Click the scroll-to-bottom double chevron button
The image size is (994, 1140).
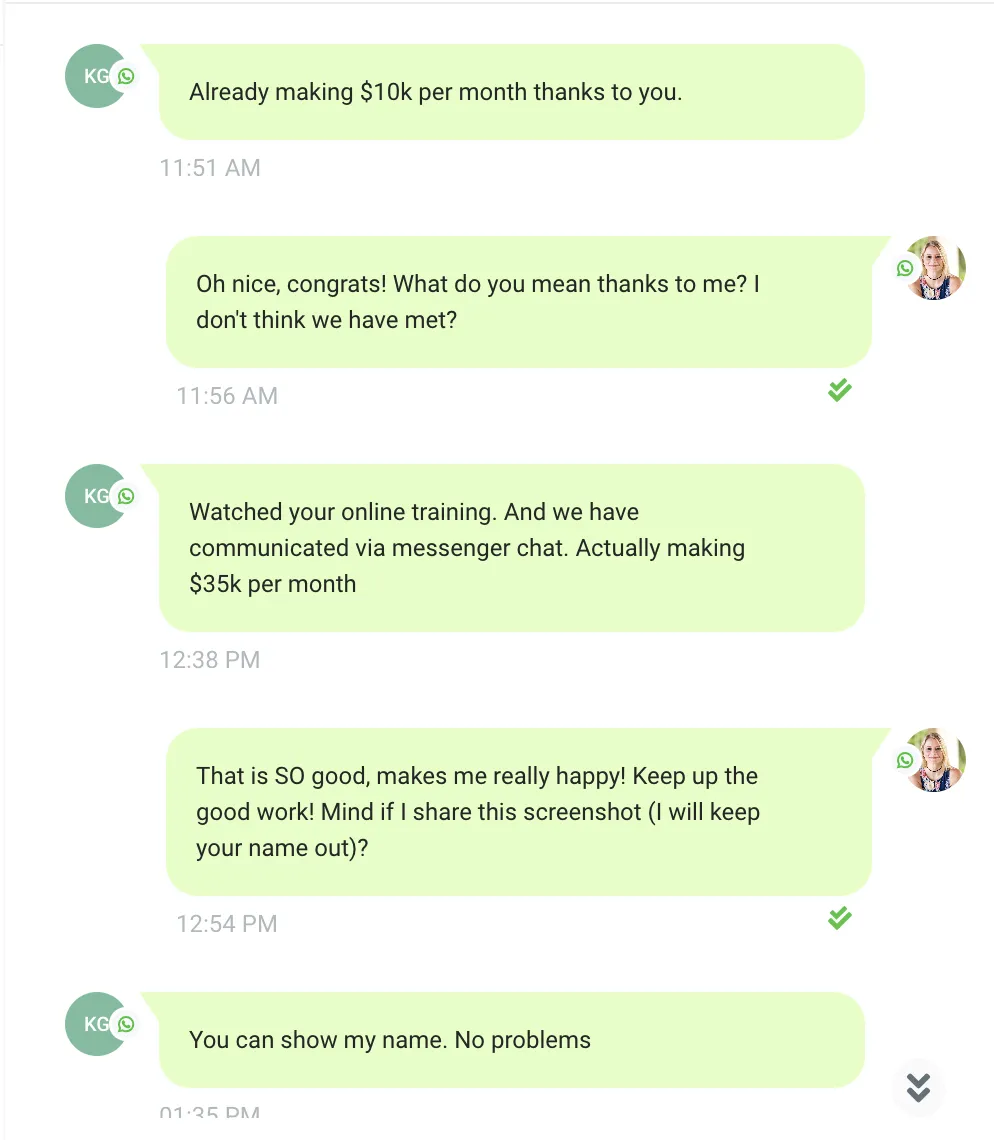(918, 1087)
